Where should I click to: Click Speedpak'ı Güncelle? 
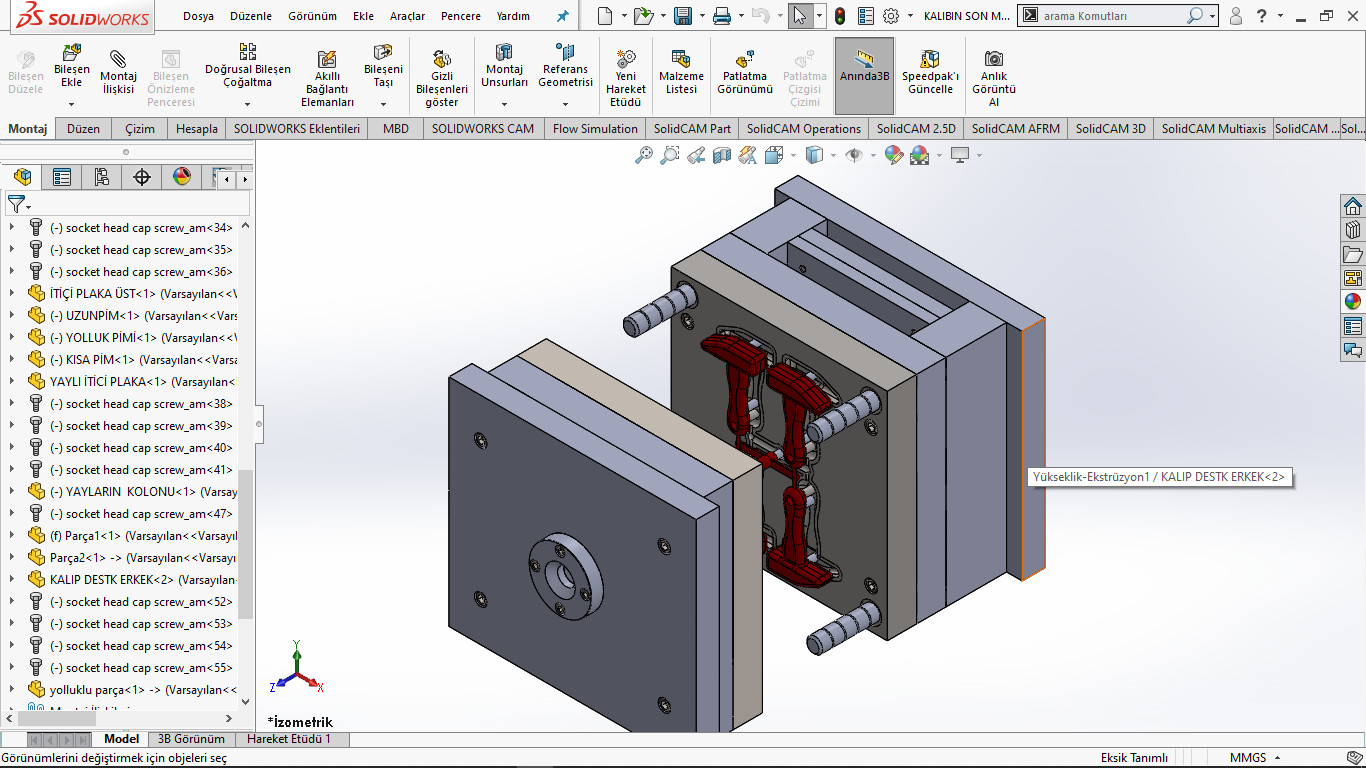tap(930, 73)
